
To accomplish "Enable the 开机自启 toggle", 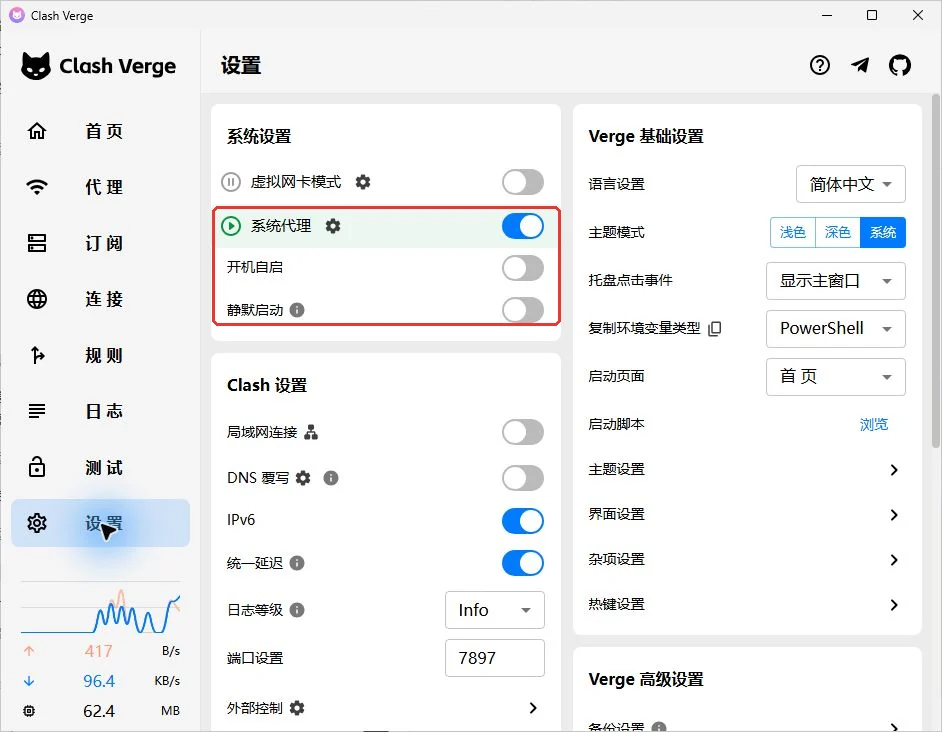I will pyautogui.click(x=523, y=267).
